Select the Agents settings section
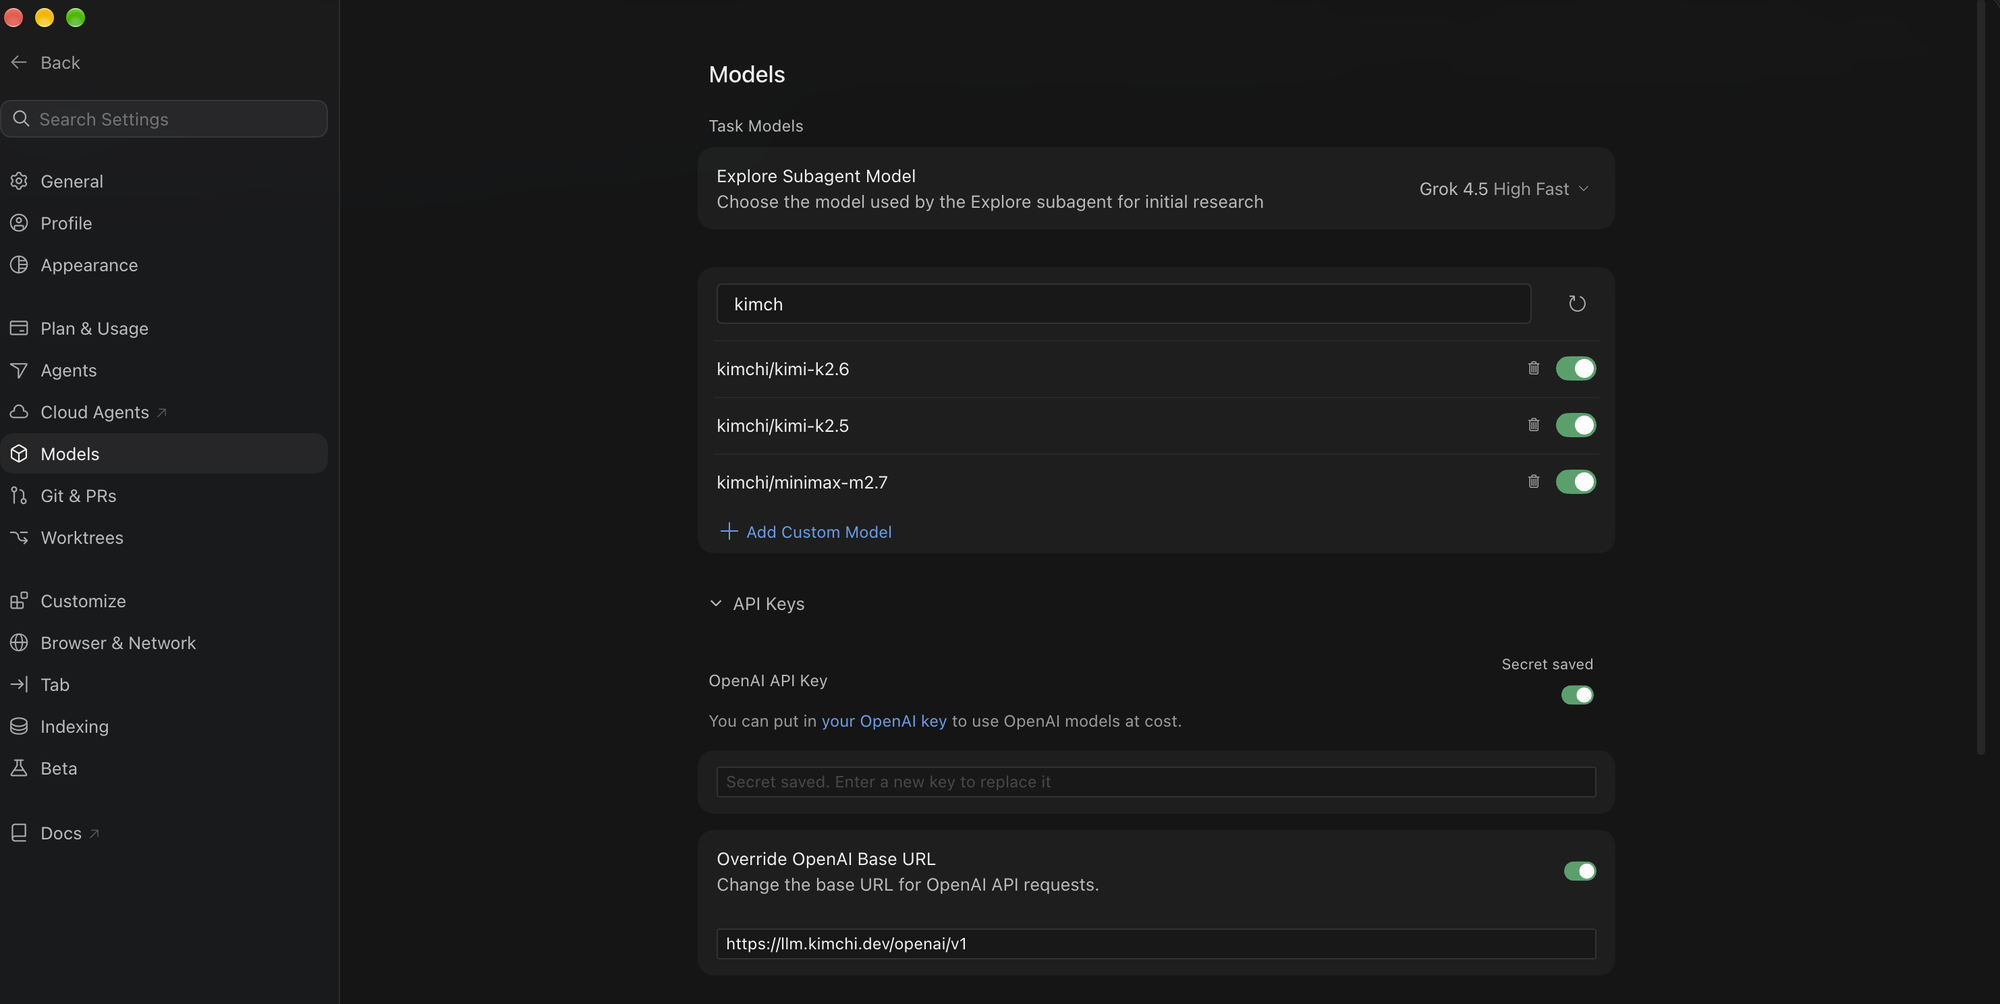Screen dimensions: 2000x1004 point(164,370)
